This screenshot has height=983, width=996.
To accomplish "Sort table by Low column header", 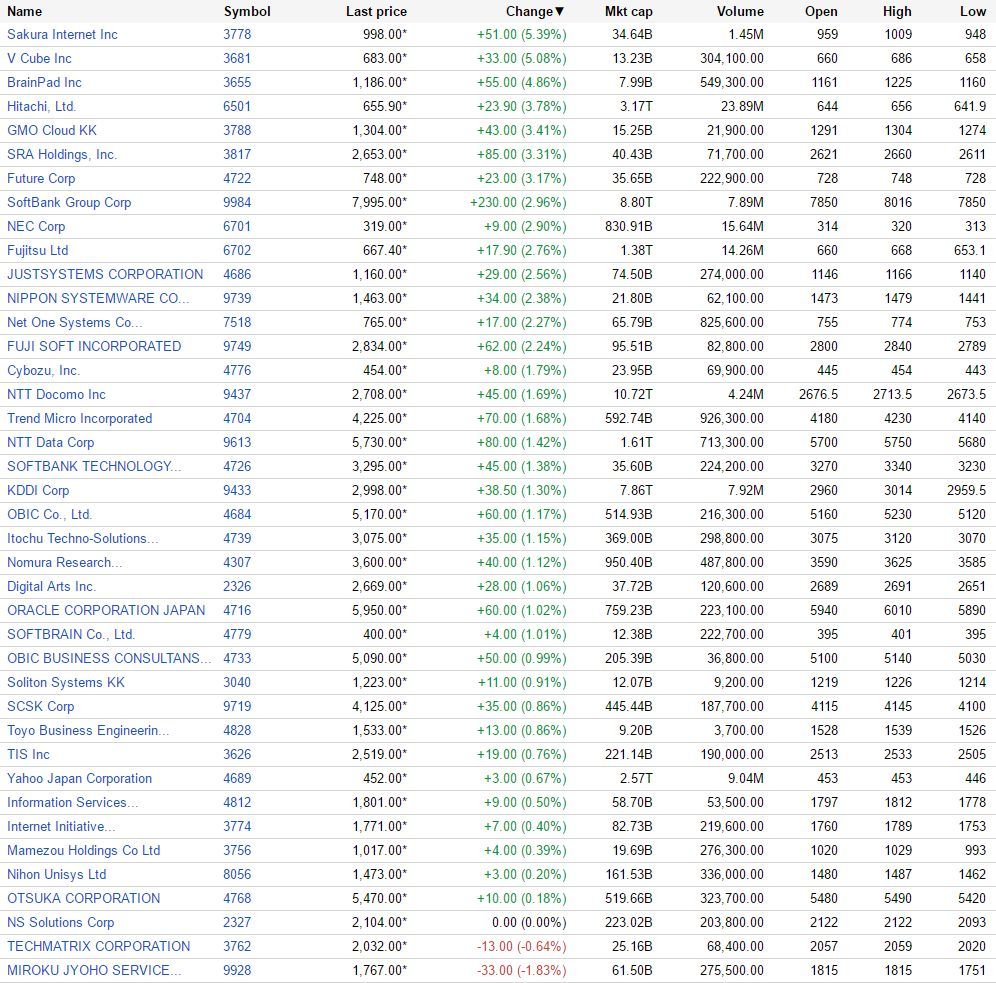I will (972, 11).
